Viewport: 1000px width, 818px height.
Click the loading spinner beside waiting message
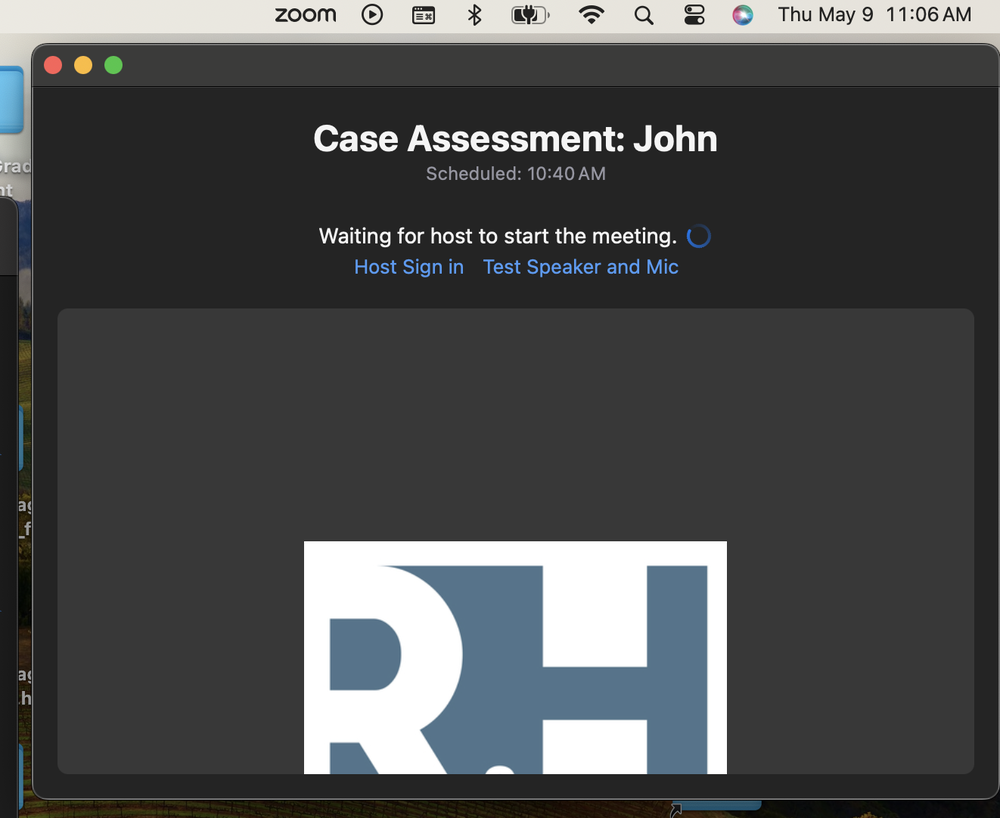699,237
